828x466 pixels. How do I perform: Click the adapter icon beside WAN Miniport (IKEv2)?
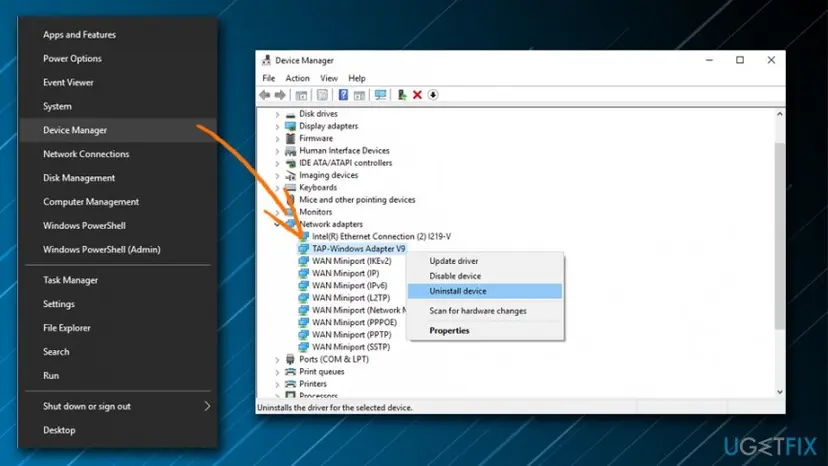303,261
